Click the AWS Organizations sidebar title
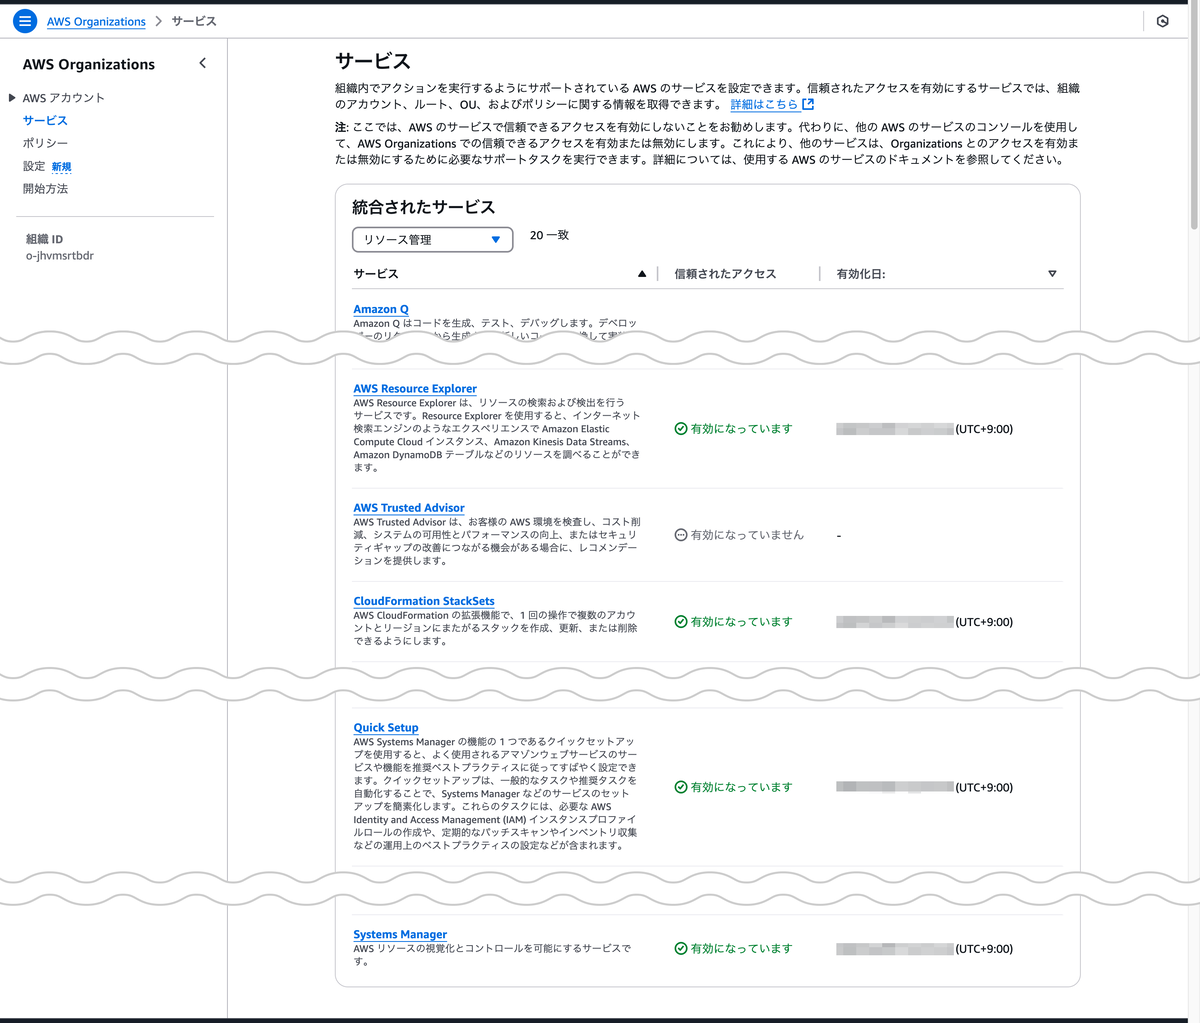 click(x=89, y=64)
